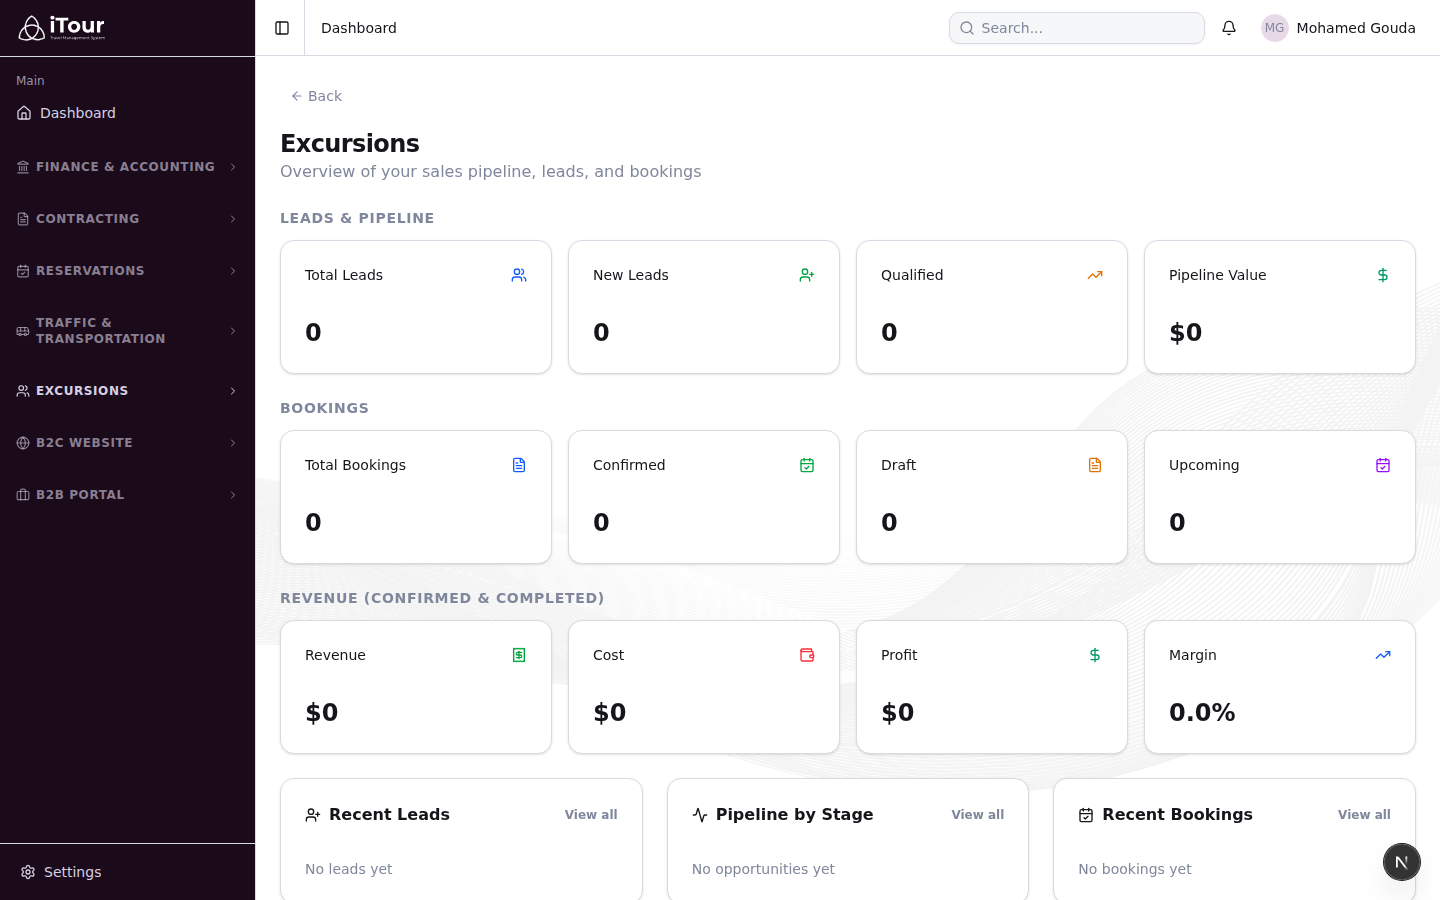Select the Excursions menu label
1440x900 pixels.
click(82, 391)
